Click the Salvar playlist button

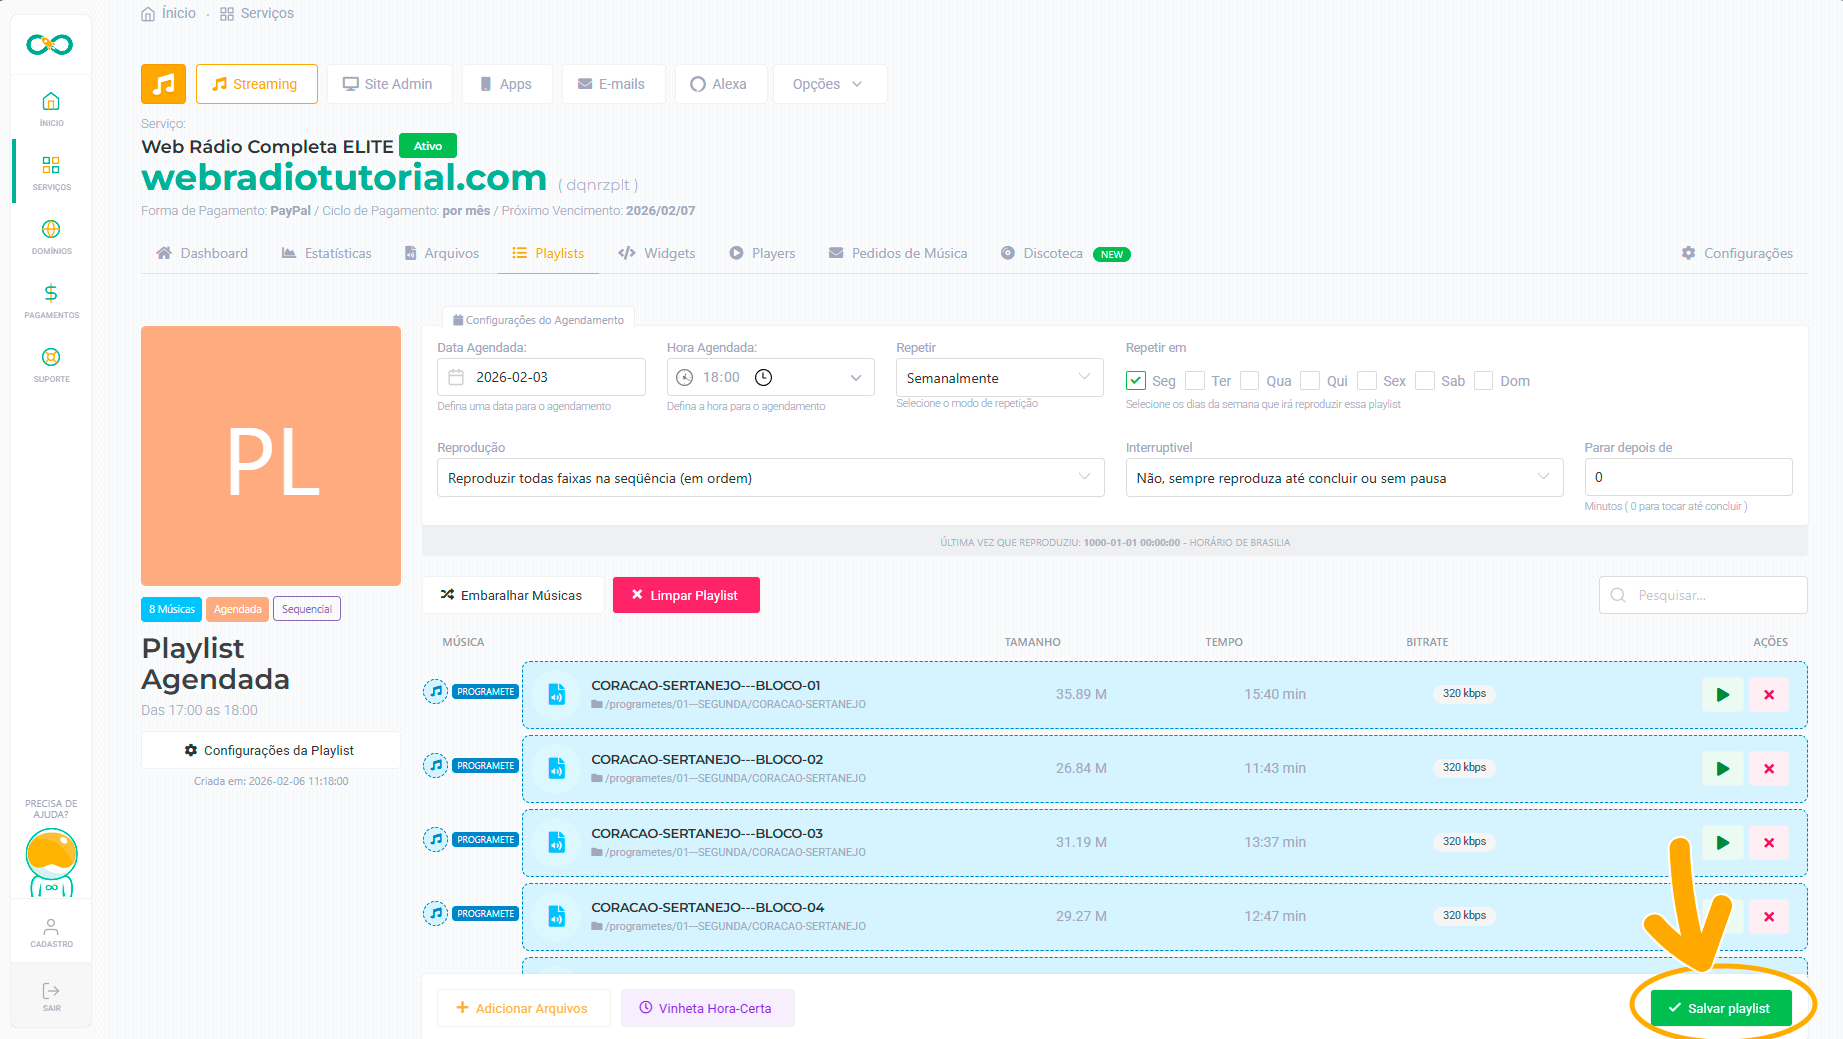tap(1720, 1008)
